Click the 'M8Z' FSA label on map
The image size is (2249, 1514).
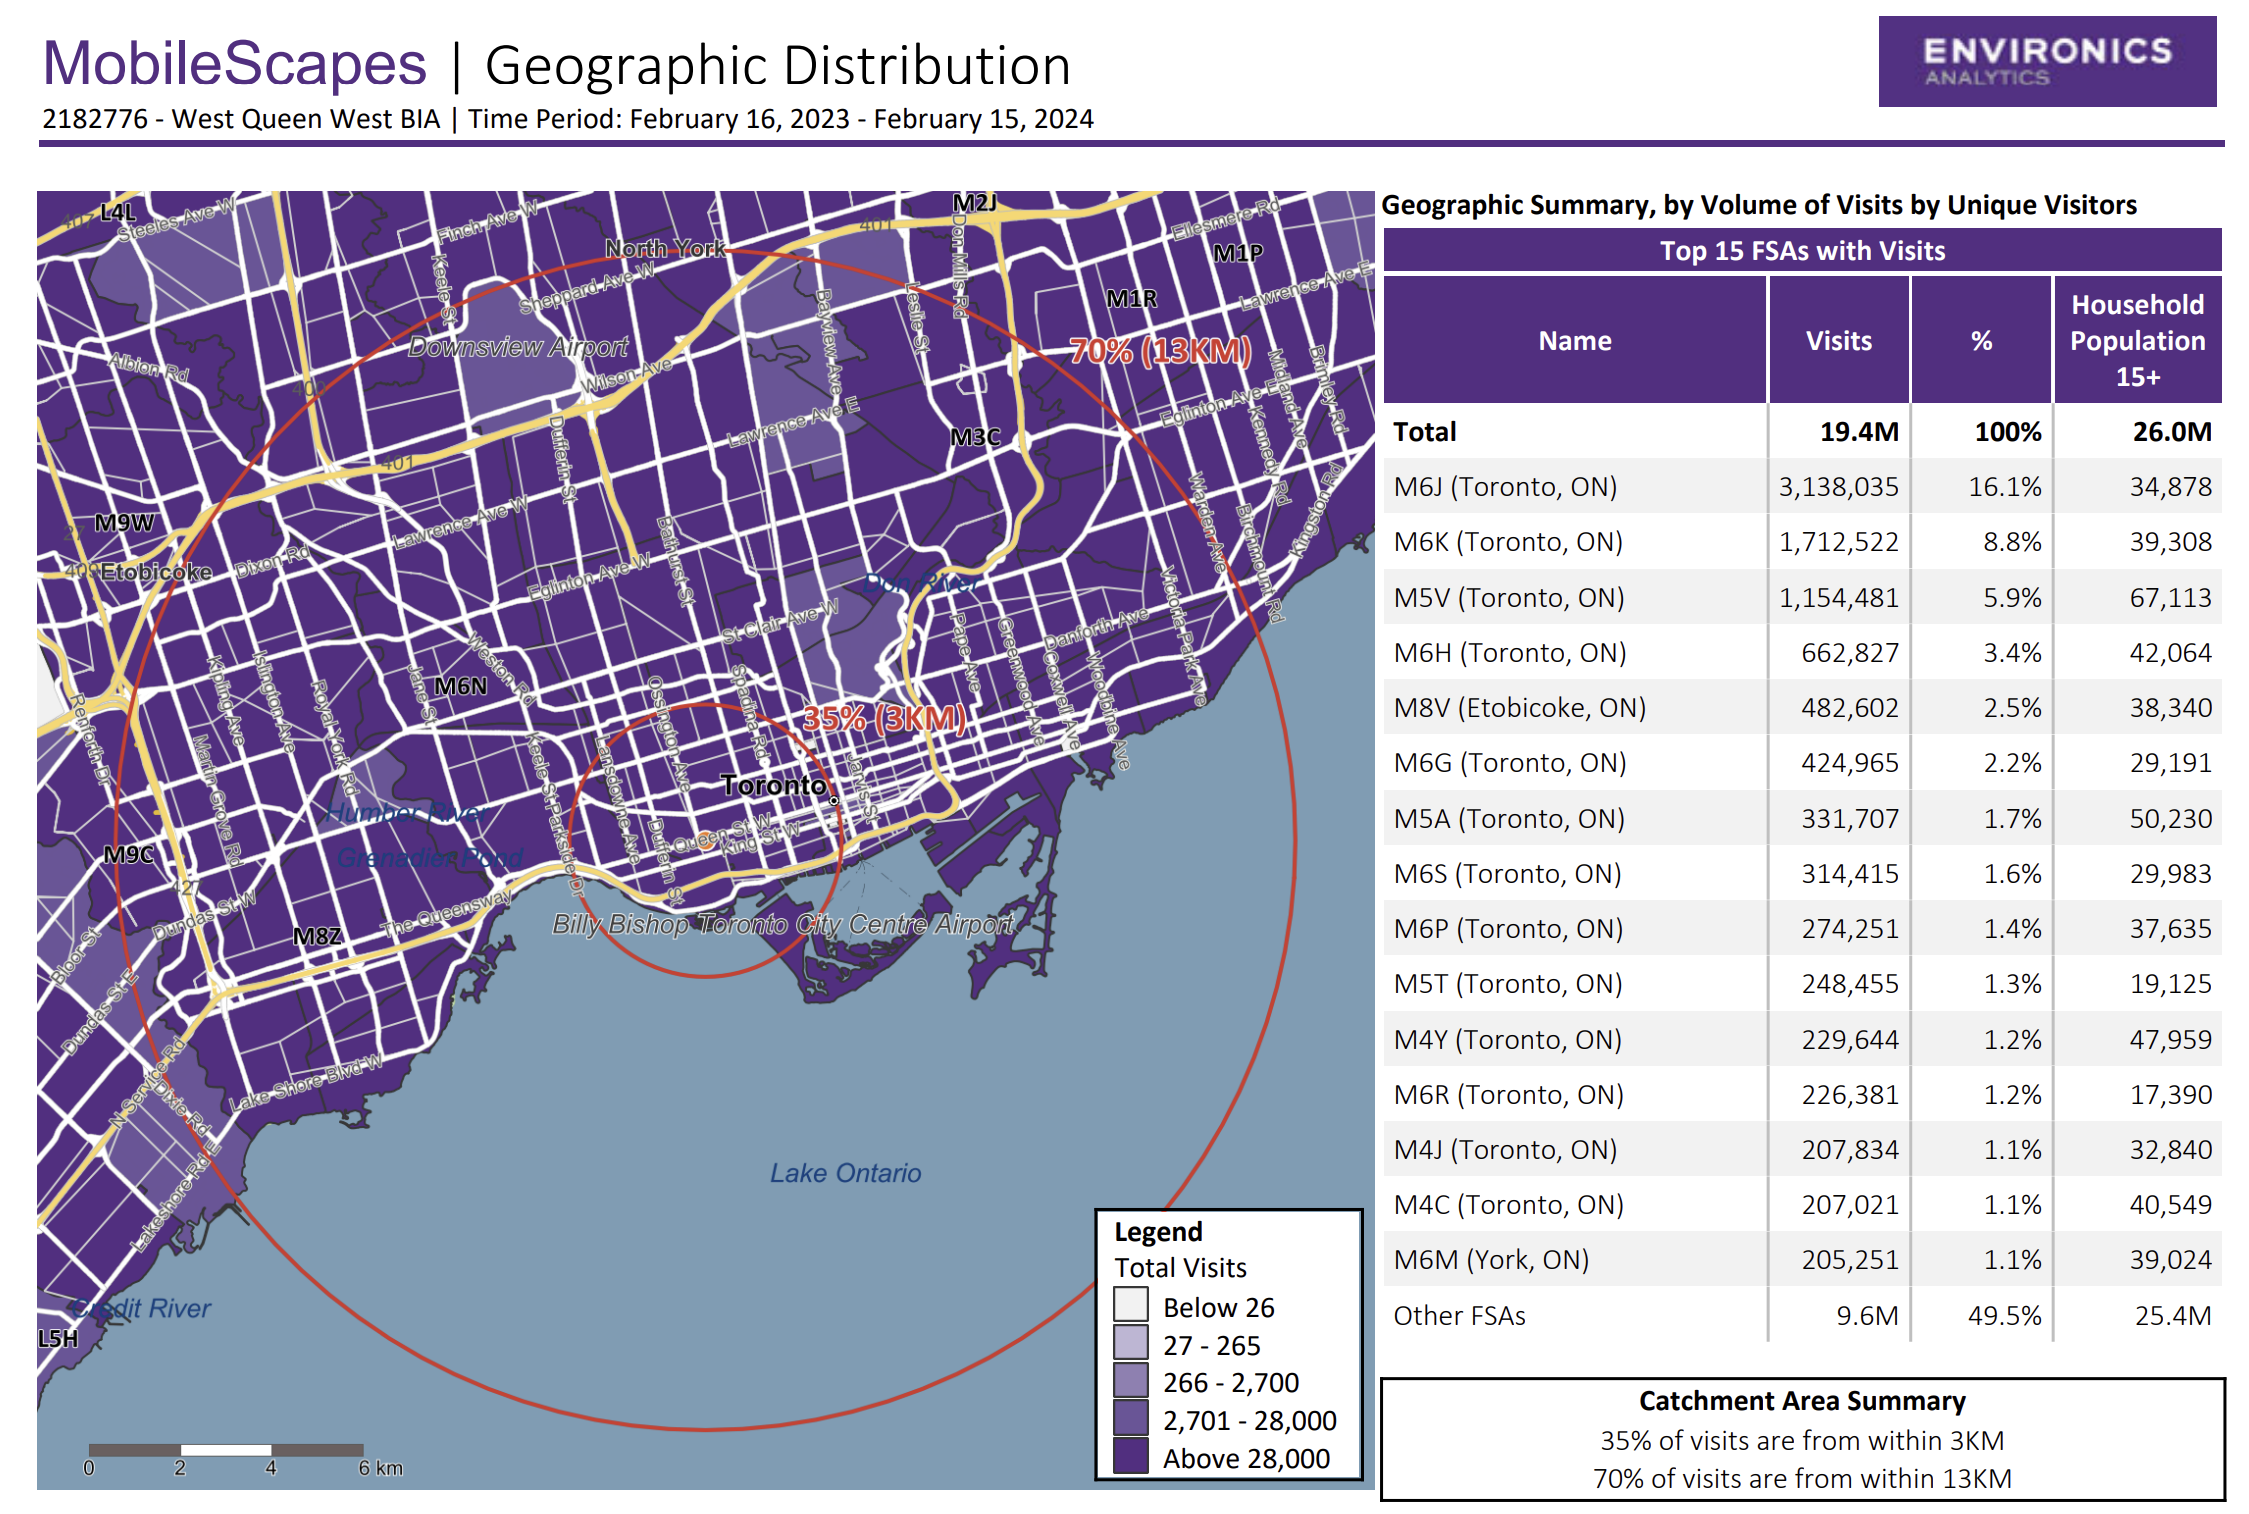click(x=317, y=936)
